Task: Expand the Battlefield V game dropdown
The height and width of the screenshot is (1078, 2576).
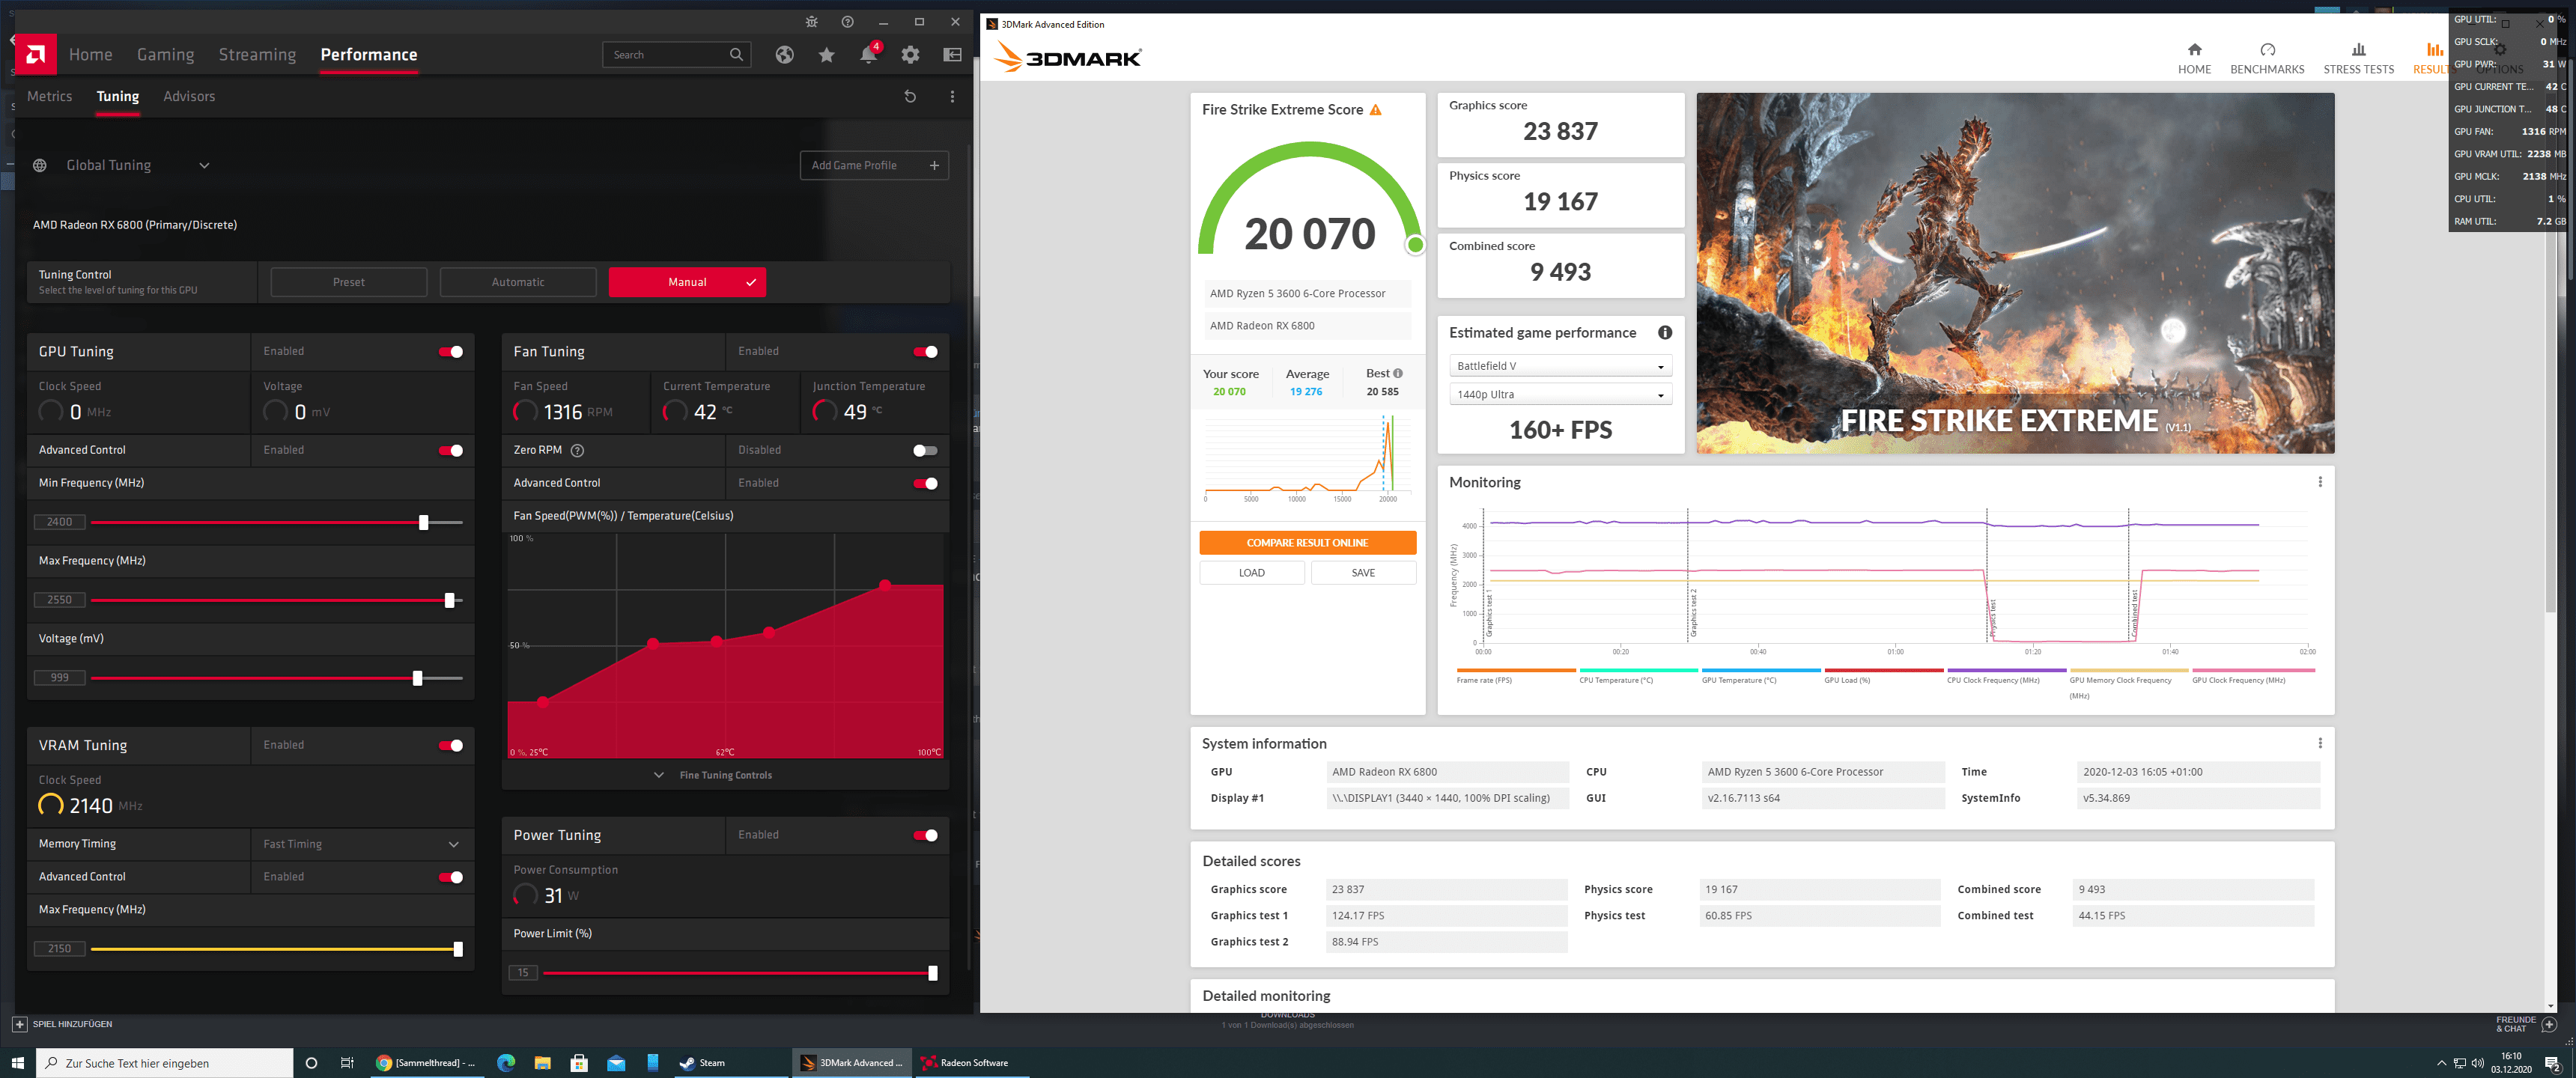Action: (x=1560, y=366)
